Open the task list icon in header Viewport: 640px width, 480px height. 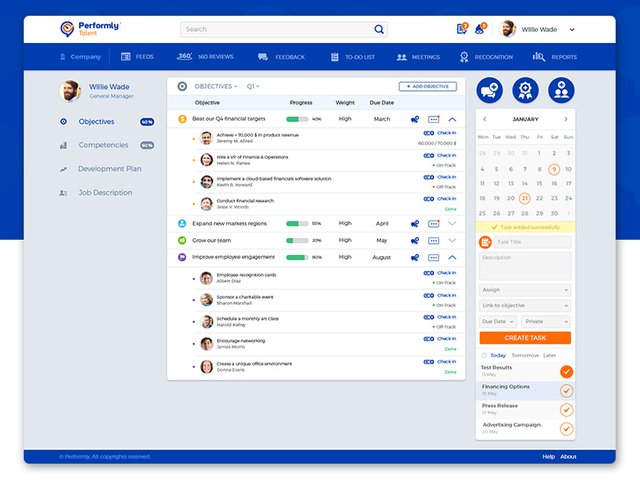pos(462,29)
